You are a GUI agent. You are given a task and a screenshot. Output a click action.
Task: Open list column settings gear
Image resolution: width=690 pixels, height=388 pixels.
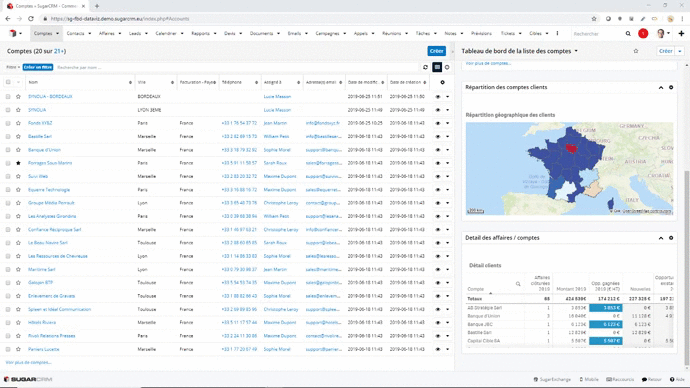(x=442, y=82)
